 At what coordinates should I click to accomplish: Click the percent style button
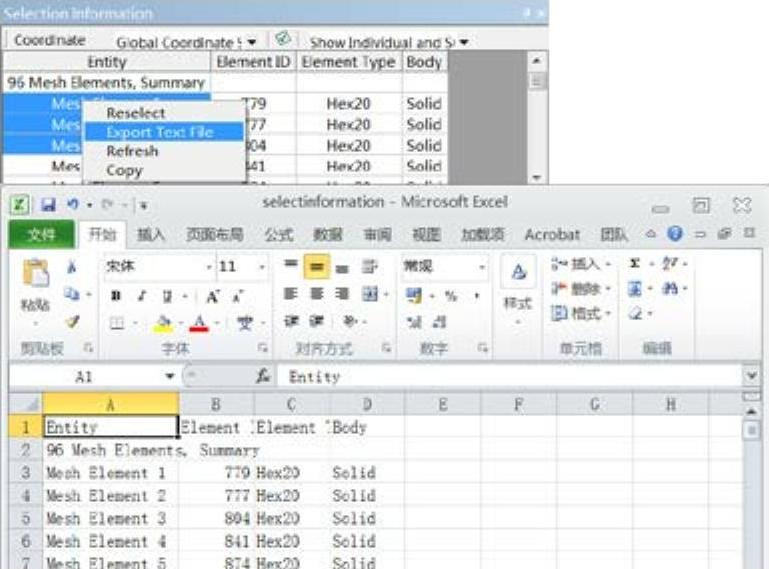click(x=451, y=296)
